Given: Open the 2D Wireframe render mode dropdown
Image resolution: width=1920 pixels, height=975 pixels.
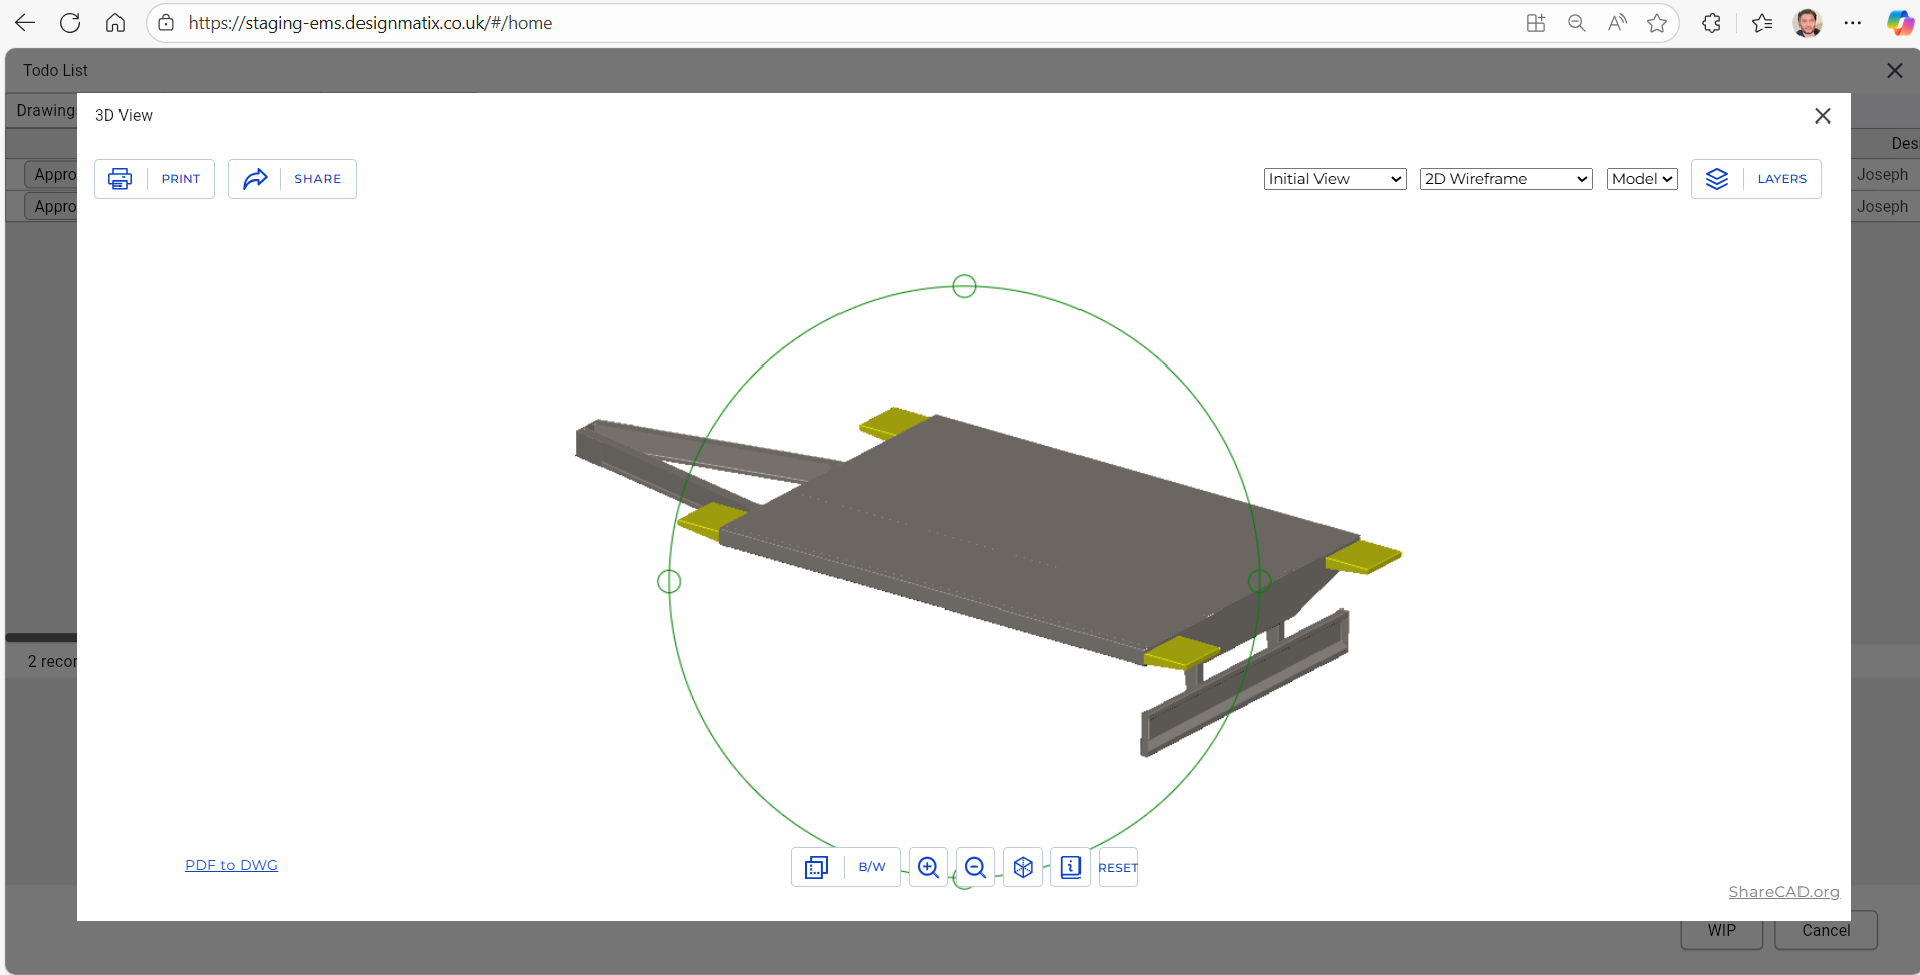Looking at the screenshot, I should pos(1505,179).
